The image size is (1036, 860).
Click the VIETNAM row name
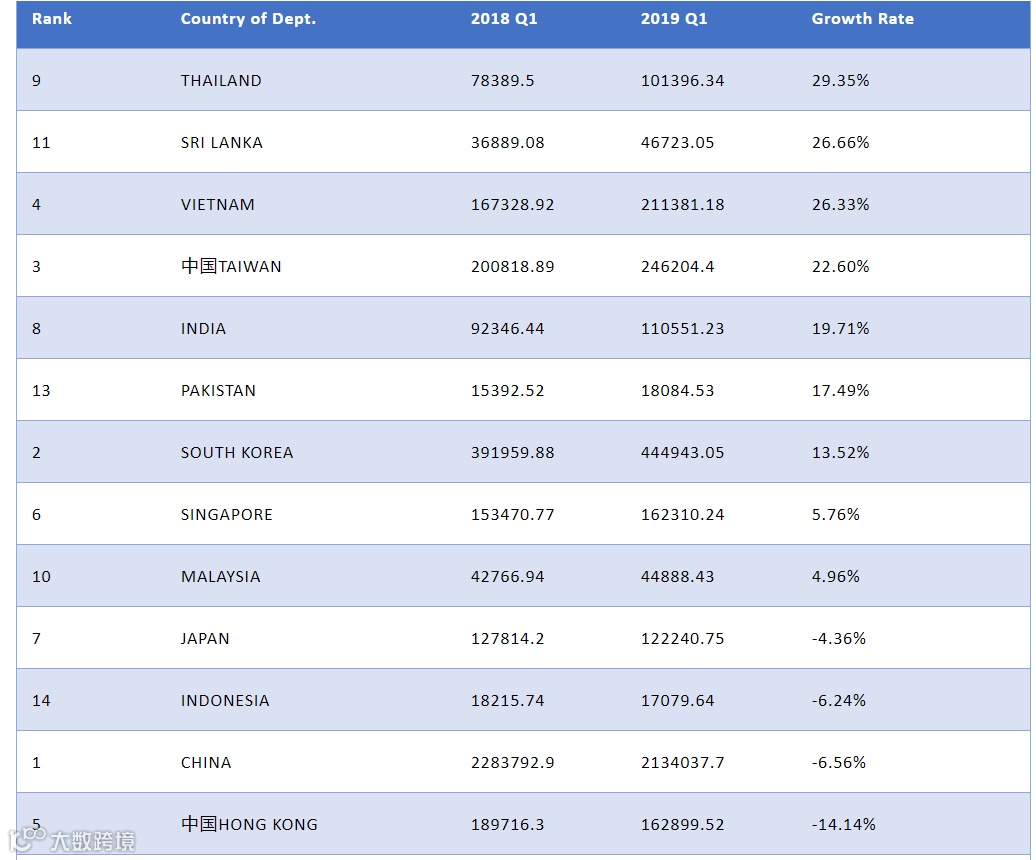tap(218, 205)
